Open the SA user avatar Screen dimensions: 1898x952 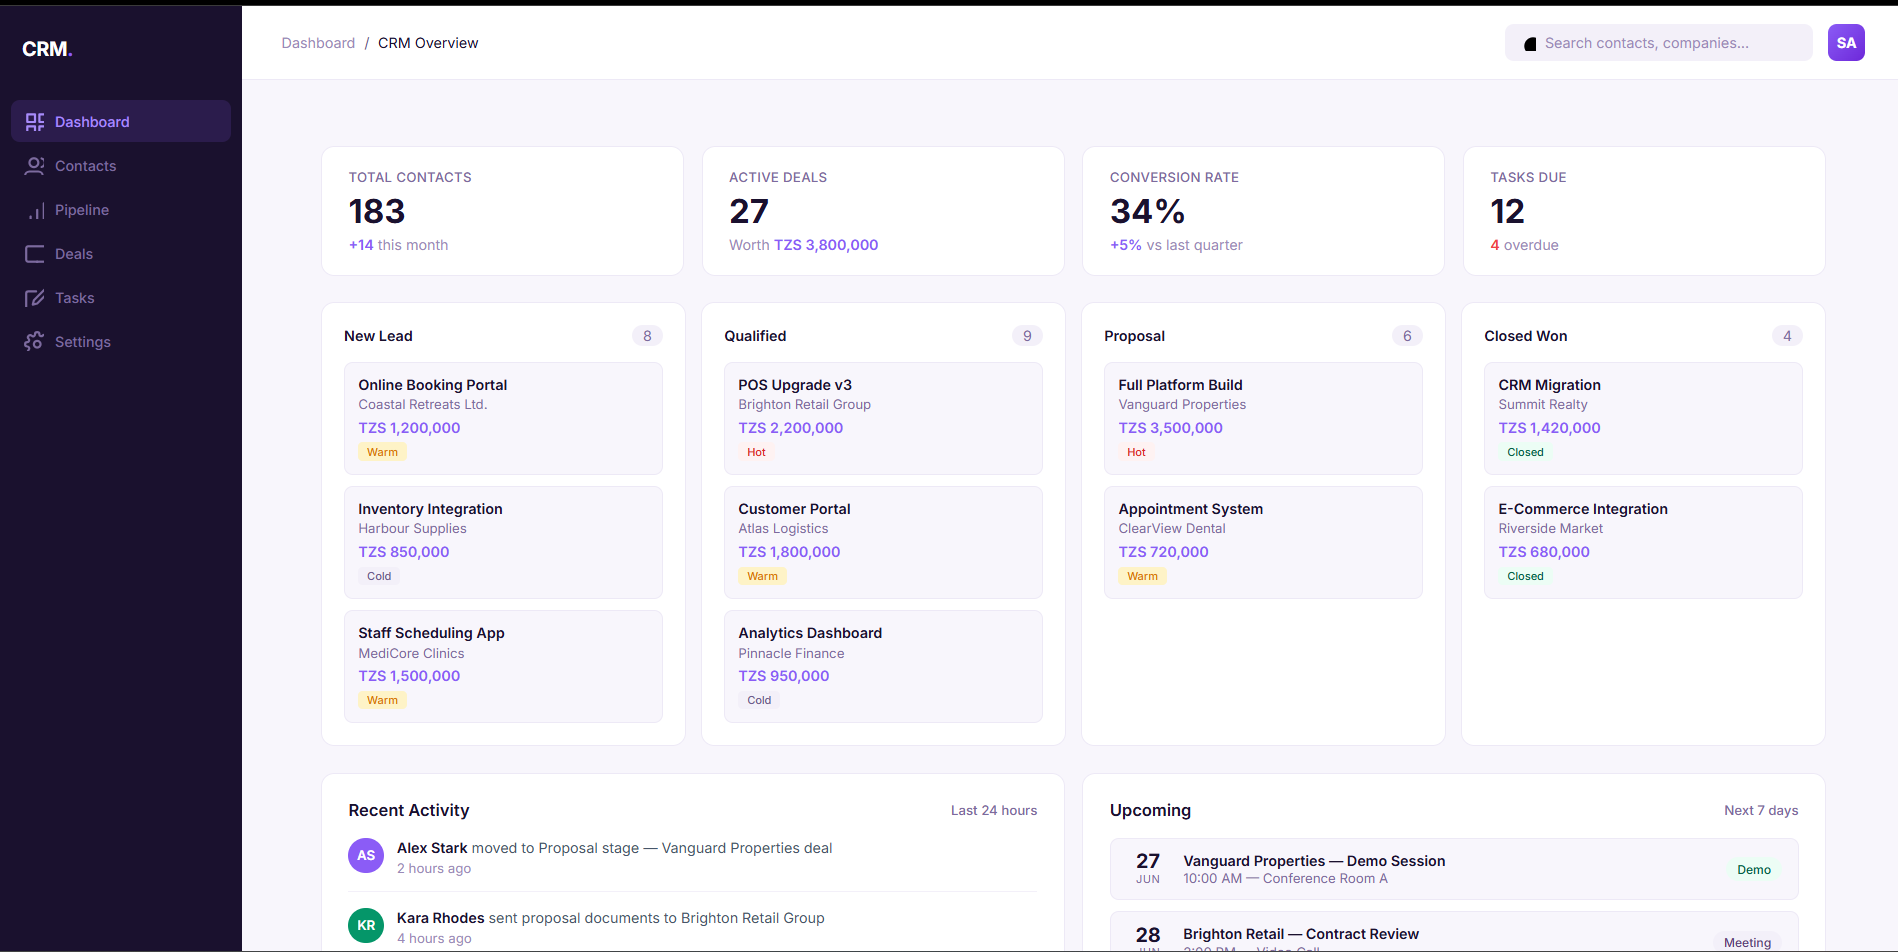pos(1846,43)
